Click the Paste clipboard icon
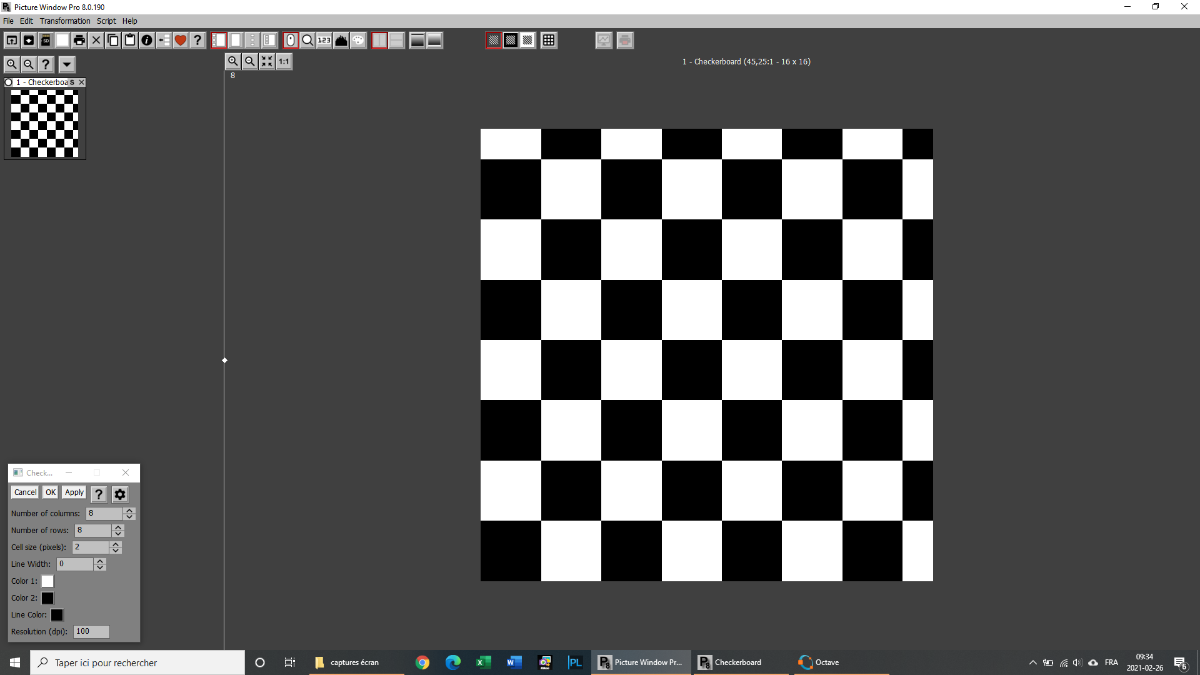Screen dimensions: 1200x675 [129, 40]
